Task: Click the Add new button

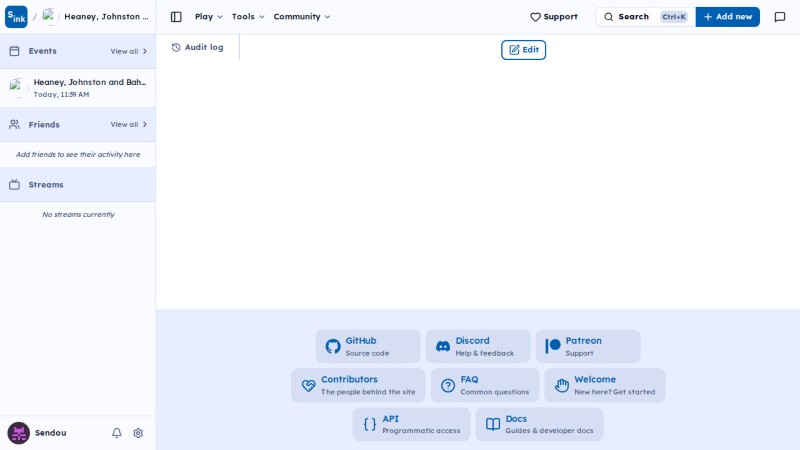Action: (x=728, y=17)
